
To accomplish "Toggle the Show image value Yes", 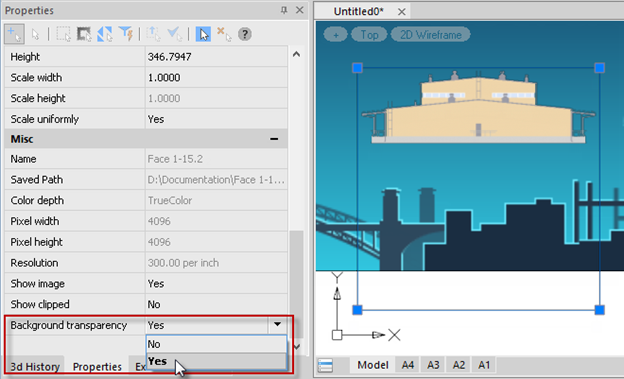I will [x=216, y=283].
